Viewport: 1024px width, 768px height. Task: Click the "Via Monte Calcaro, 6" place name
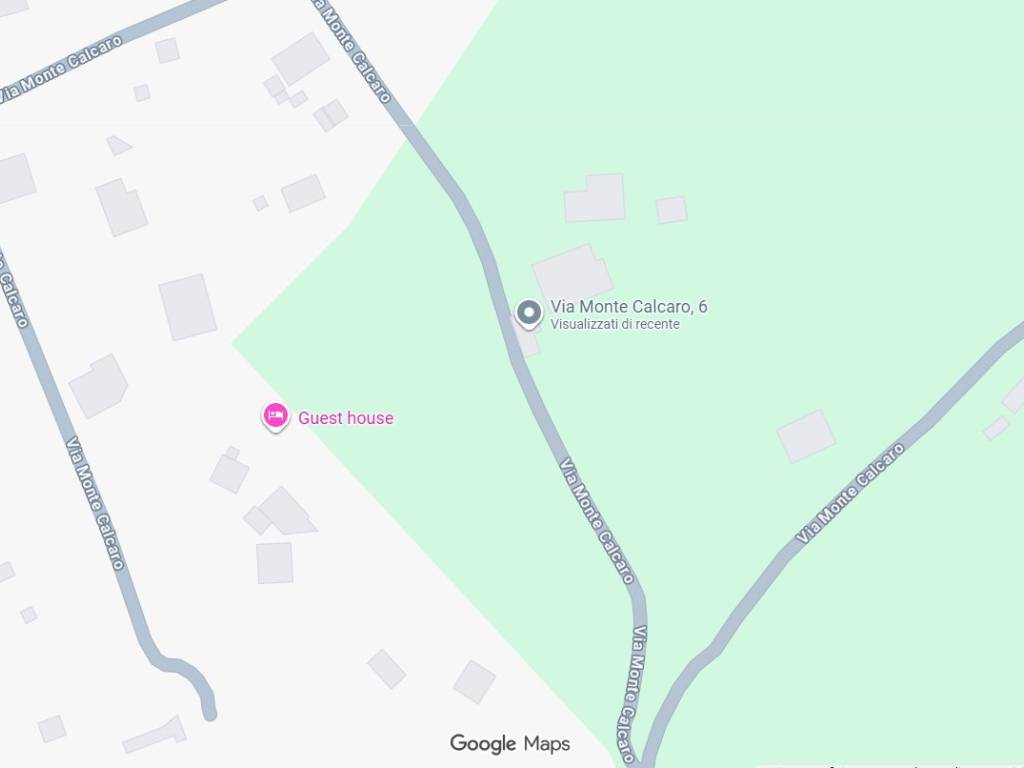[628, 306]
